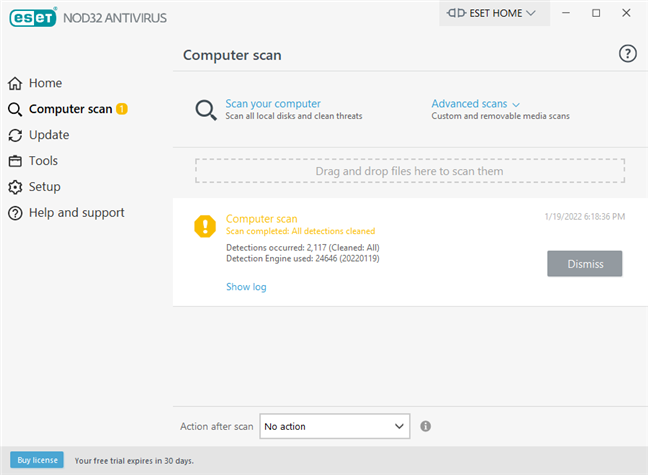Start Scan your computer
Screen dimensions: 648x475
tap(273, 104)
